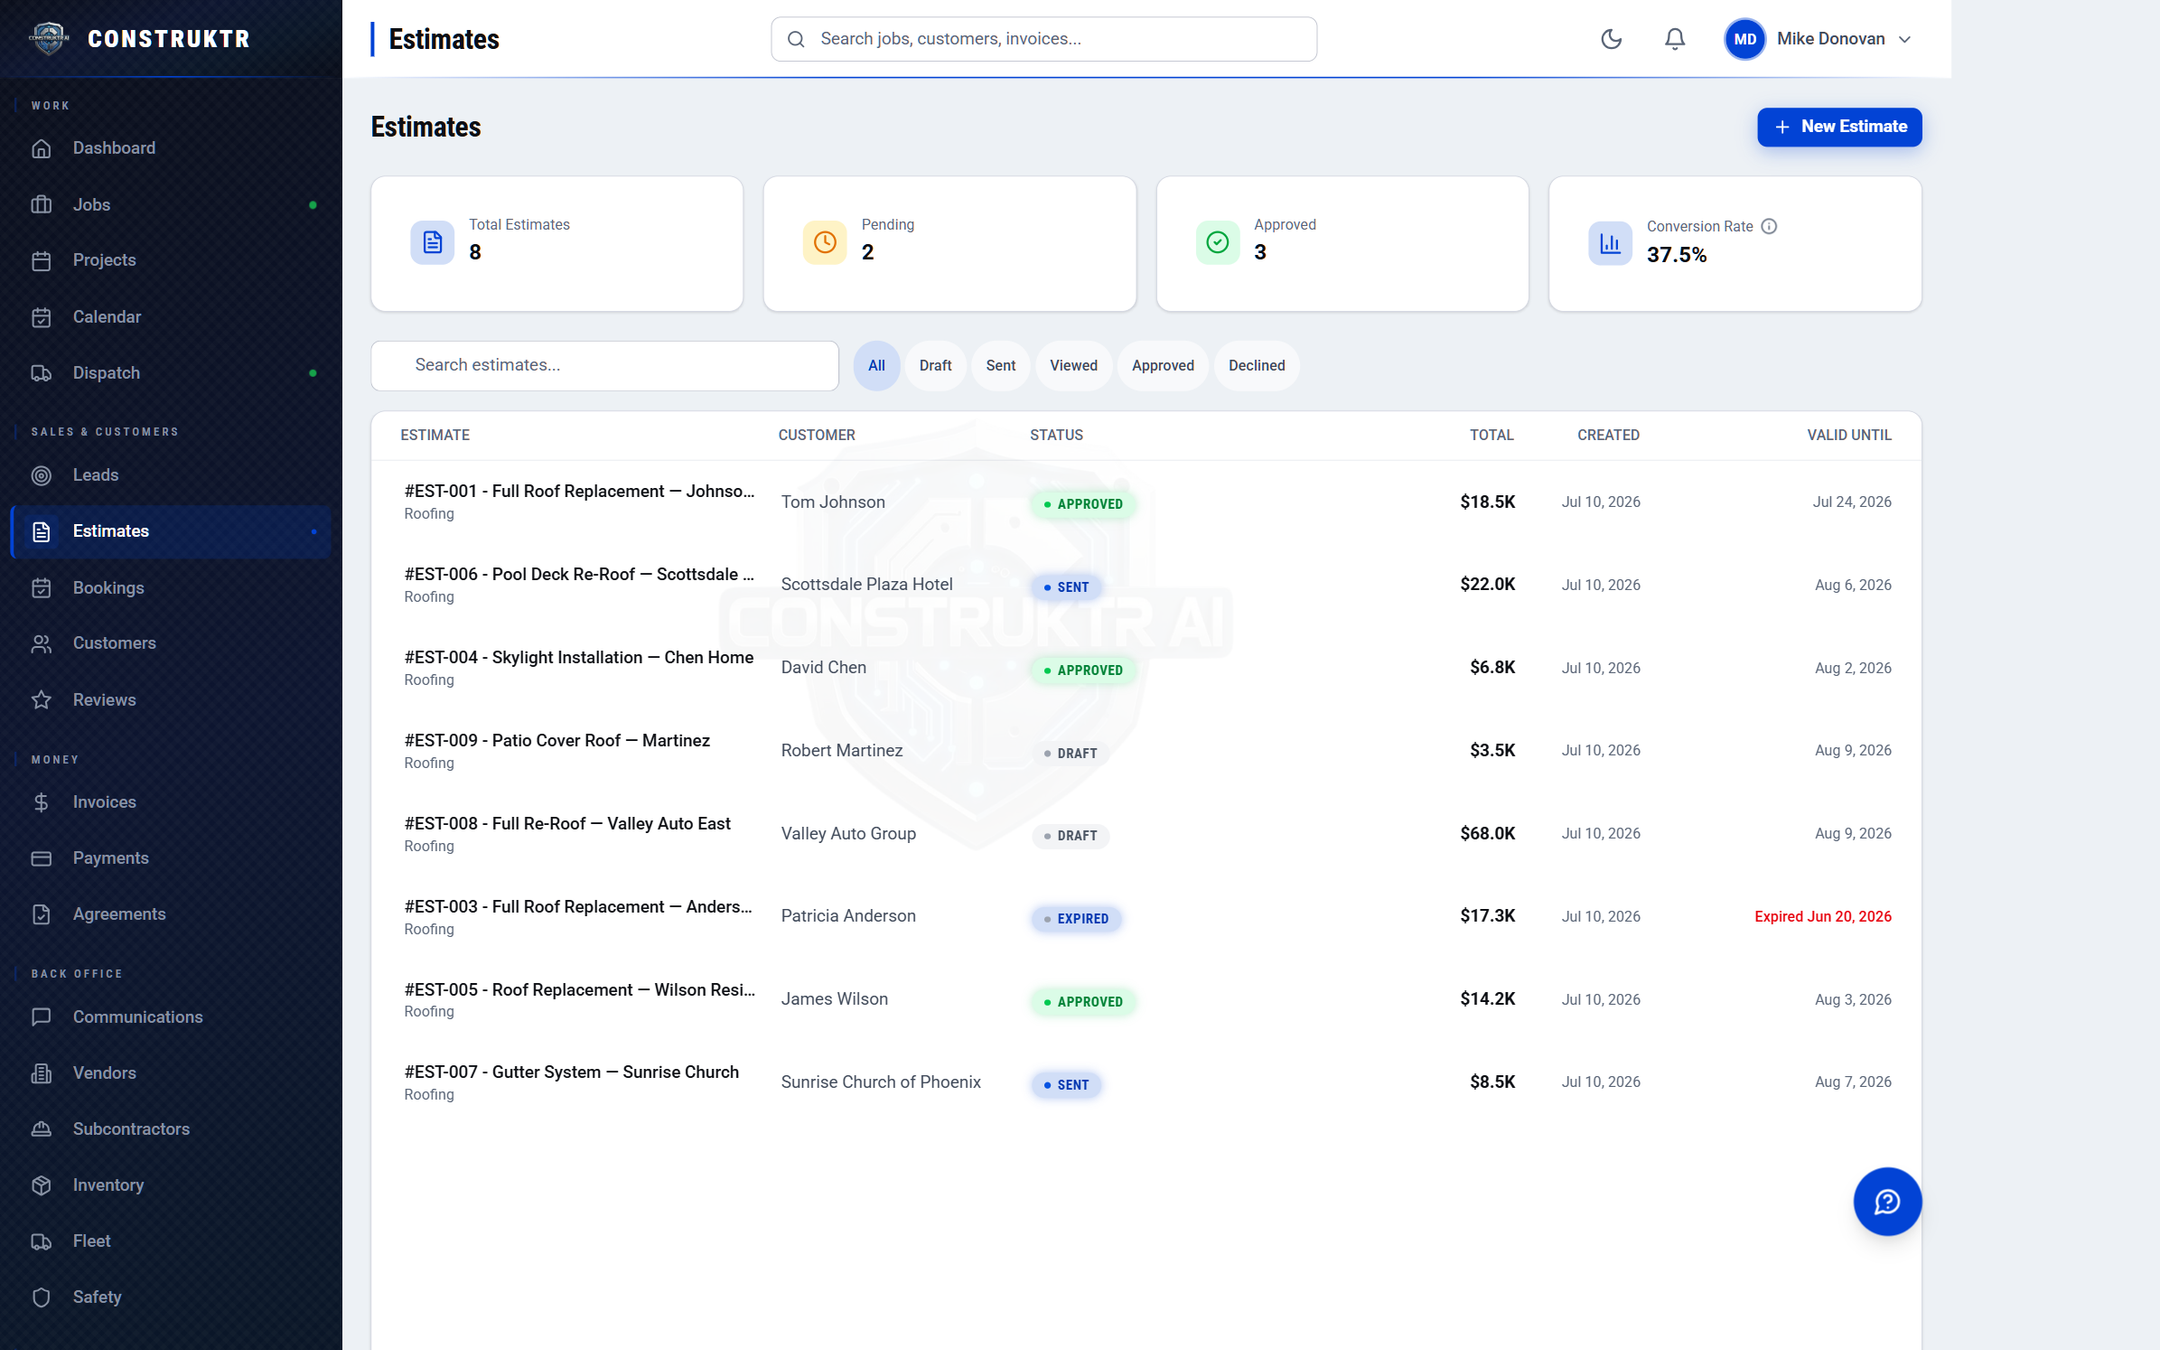
Task: Click the Reviews star icon
Action: coord(41,700)
